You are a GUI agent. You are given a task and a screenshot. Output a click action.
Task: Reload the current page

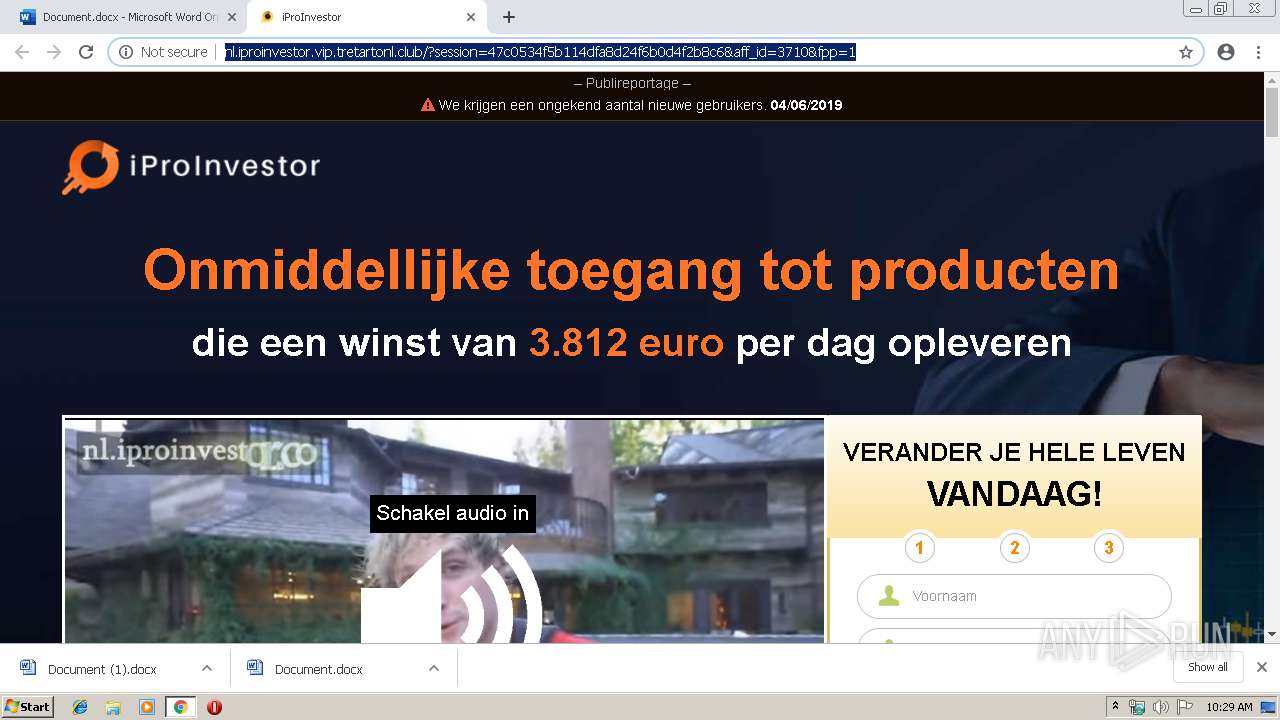(x=86, y=52)
